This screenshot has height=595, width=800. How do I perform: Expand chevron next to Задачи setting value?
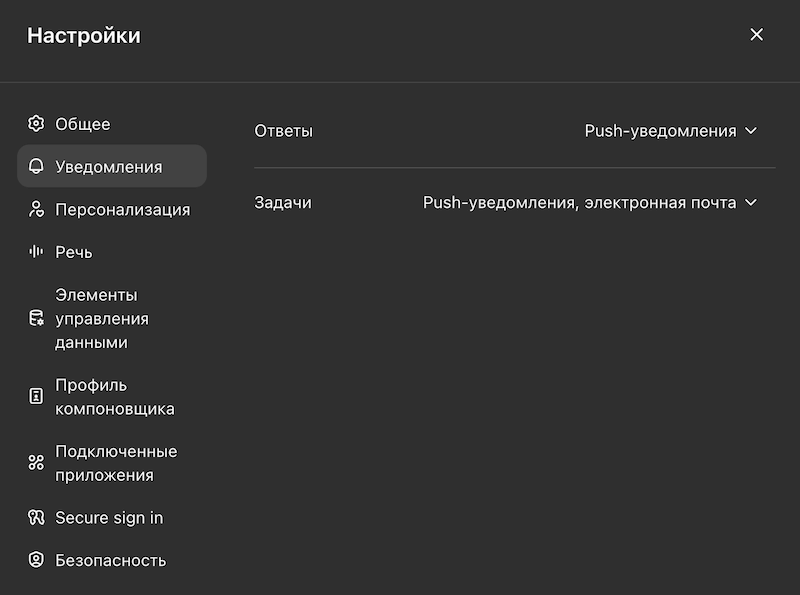point(751,203)
